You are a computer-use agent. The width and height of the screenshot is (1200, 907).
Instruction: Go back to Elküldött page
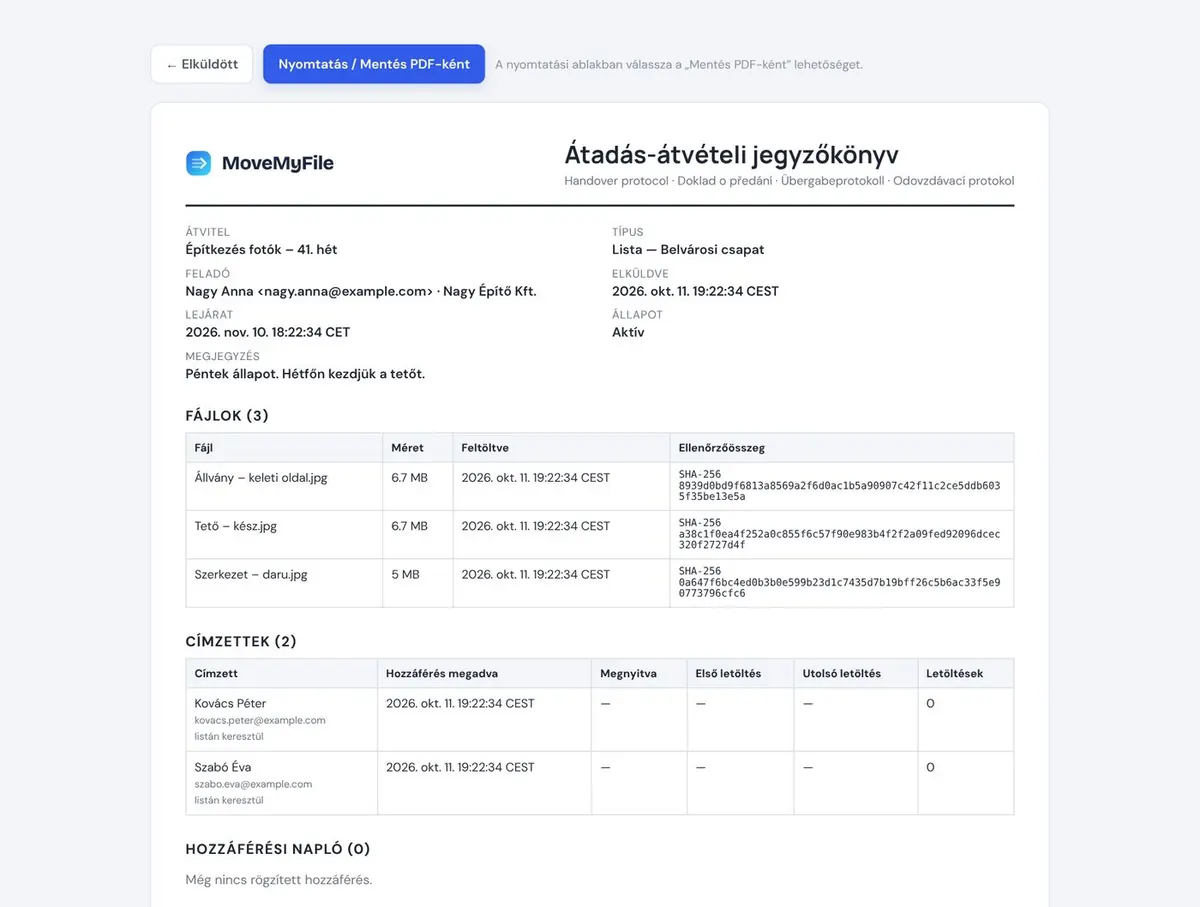point(202,64)
